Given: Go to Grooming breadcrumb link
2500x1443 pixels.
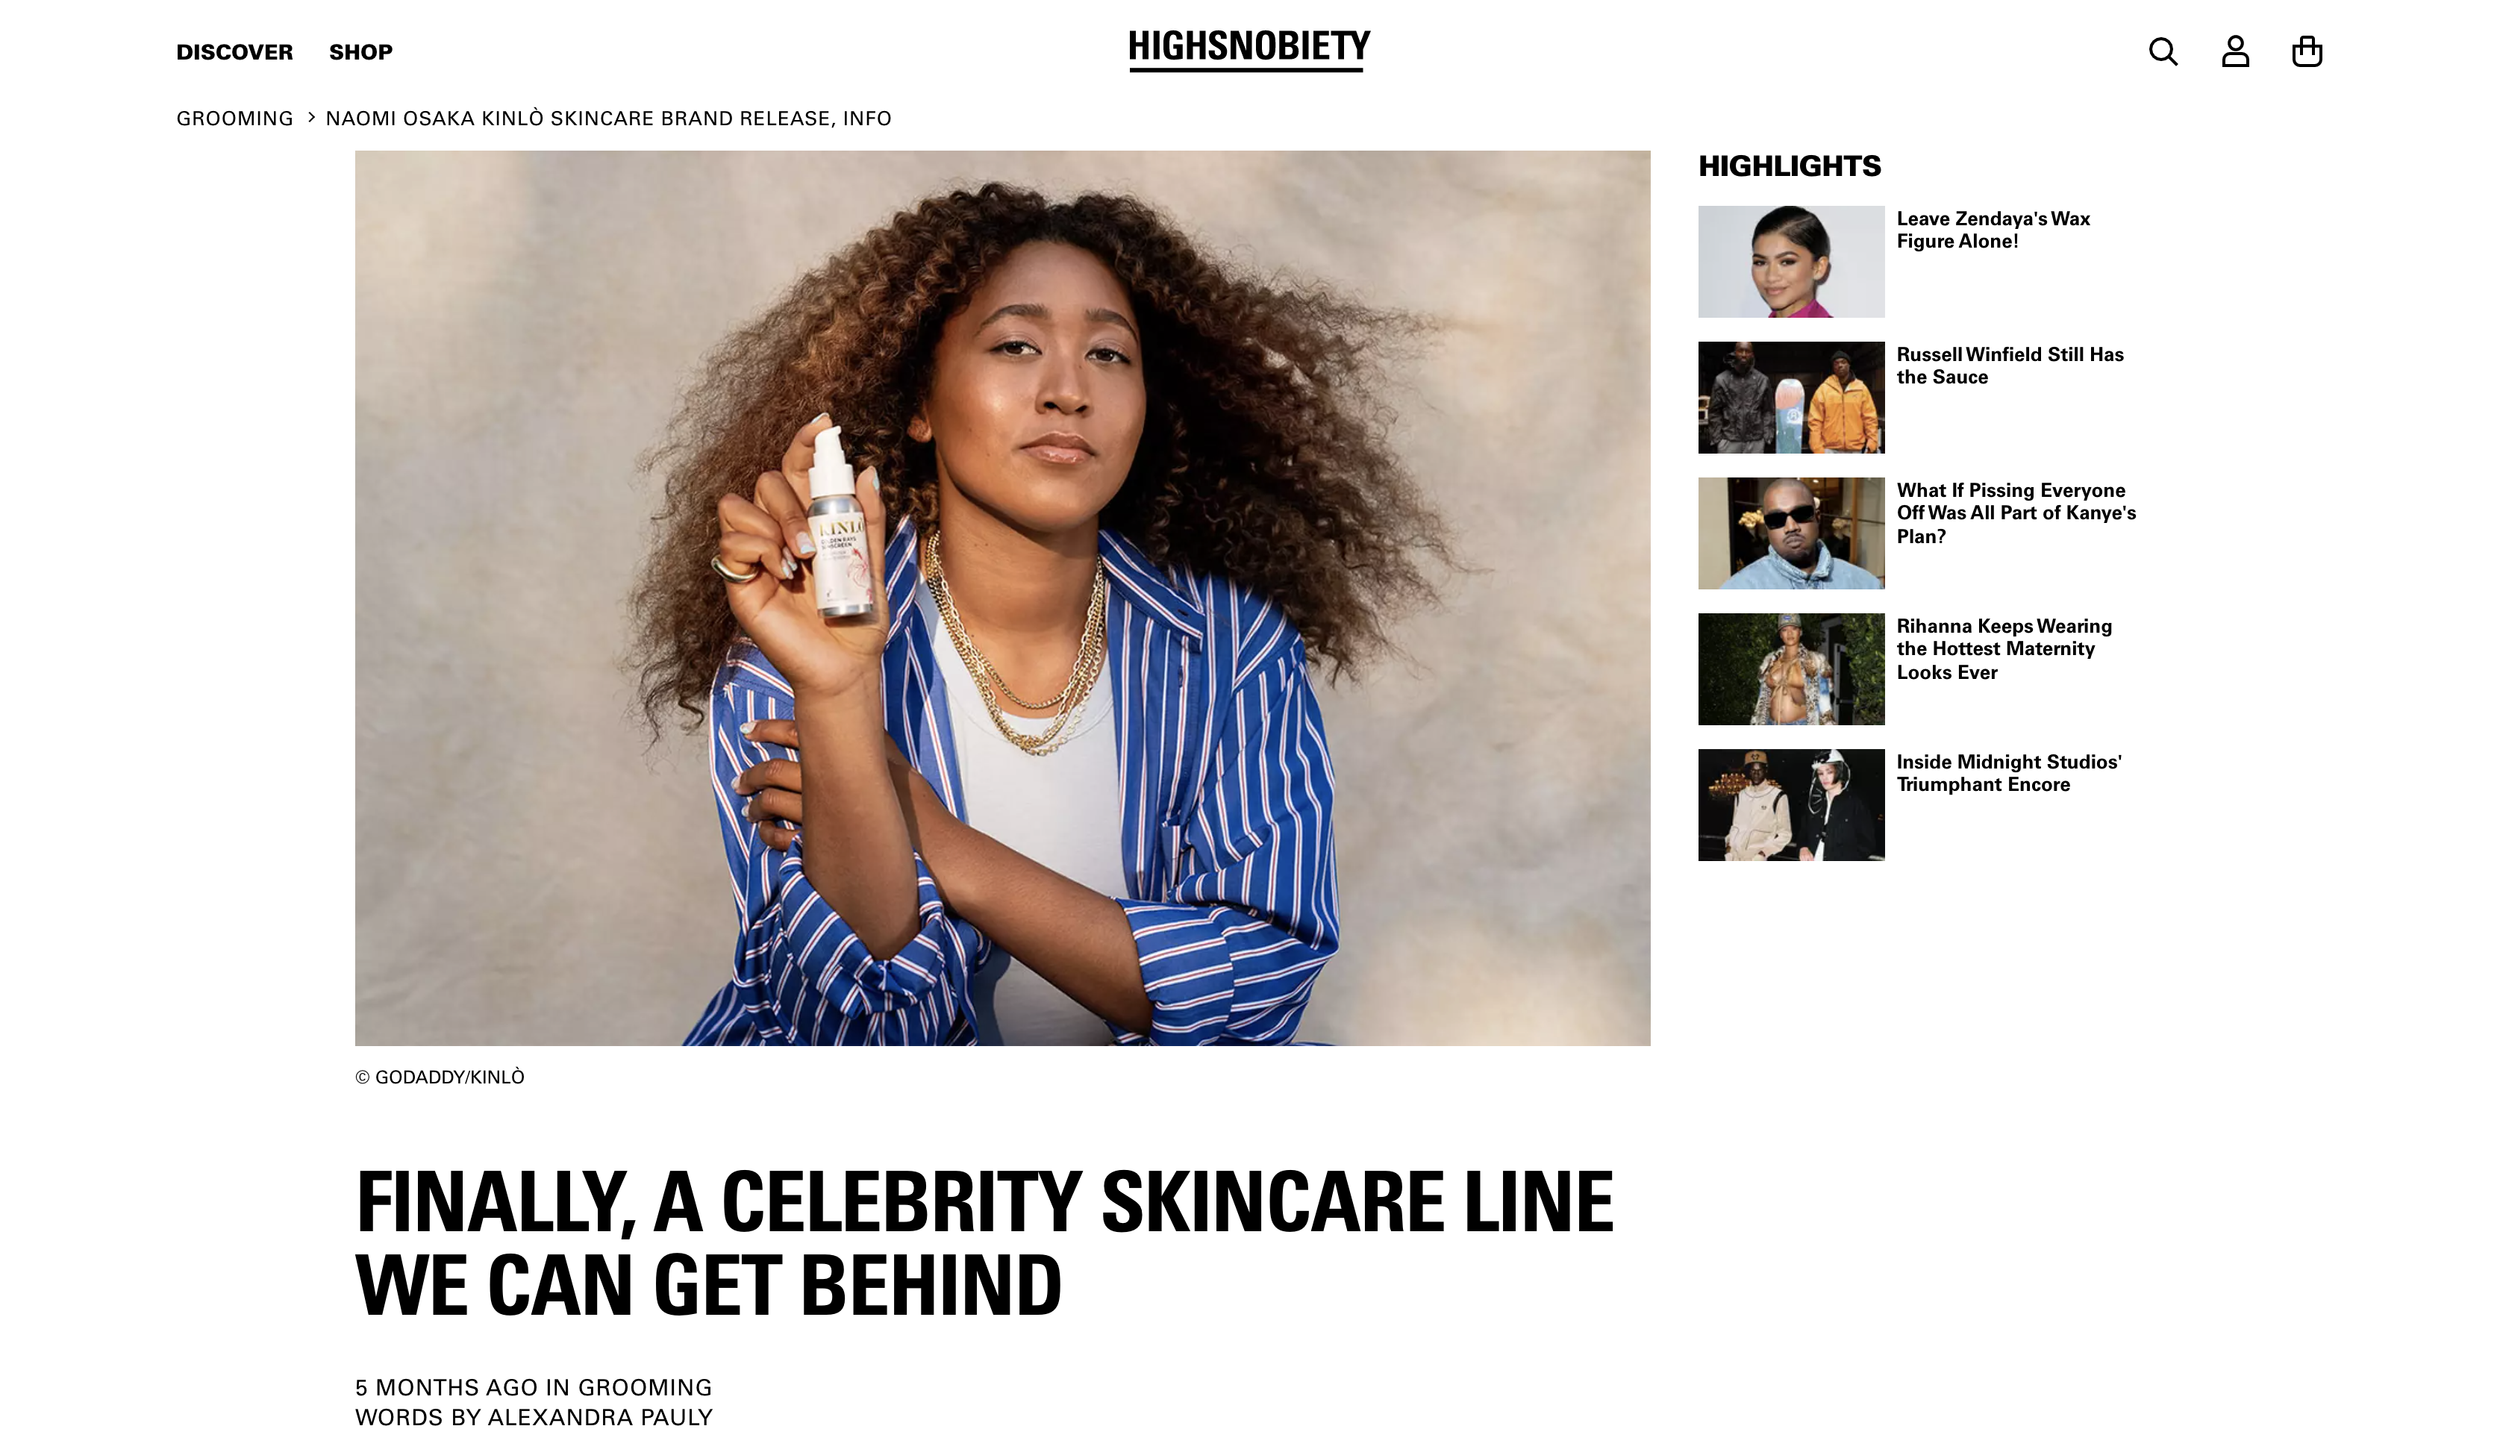Looking at the screenshot, I should click(x=235, y=118).
